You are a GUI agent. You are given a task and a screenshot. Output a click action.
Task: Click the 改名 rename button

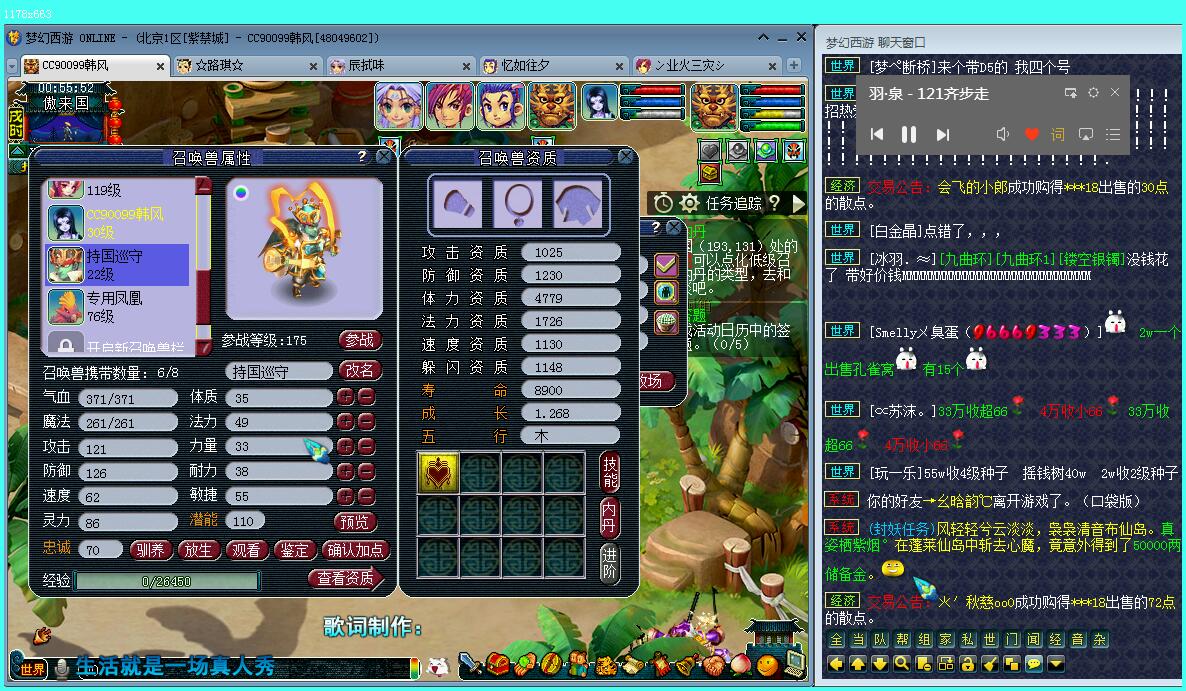click(x=359, y=371)
